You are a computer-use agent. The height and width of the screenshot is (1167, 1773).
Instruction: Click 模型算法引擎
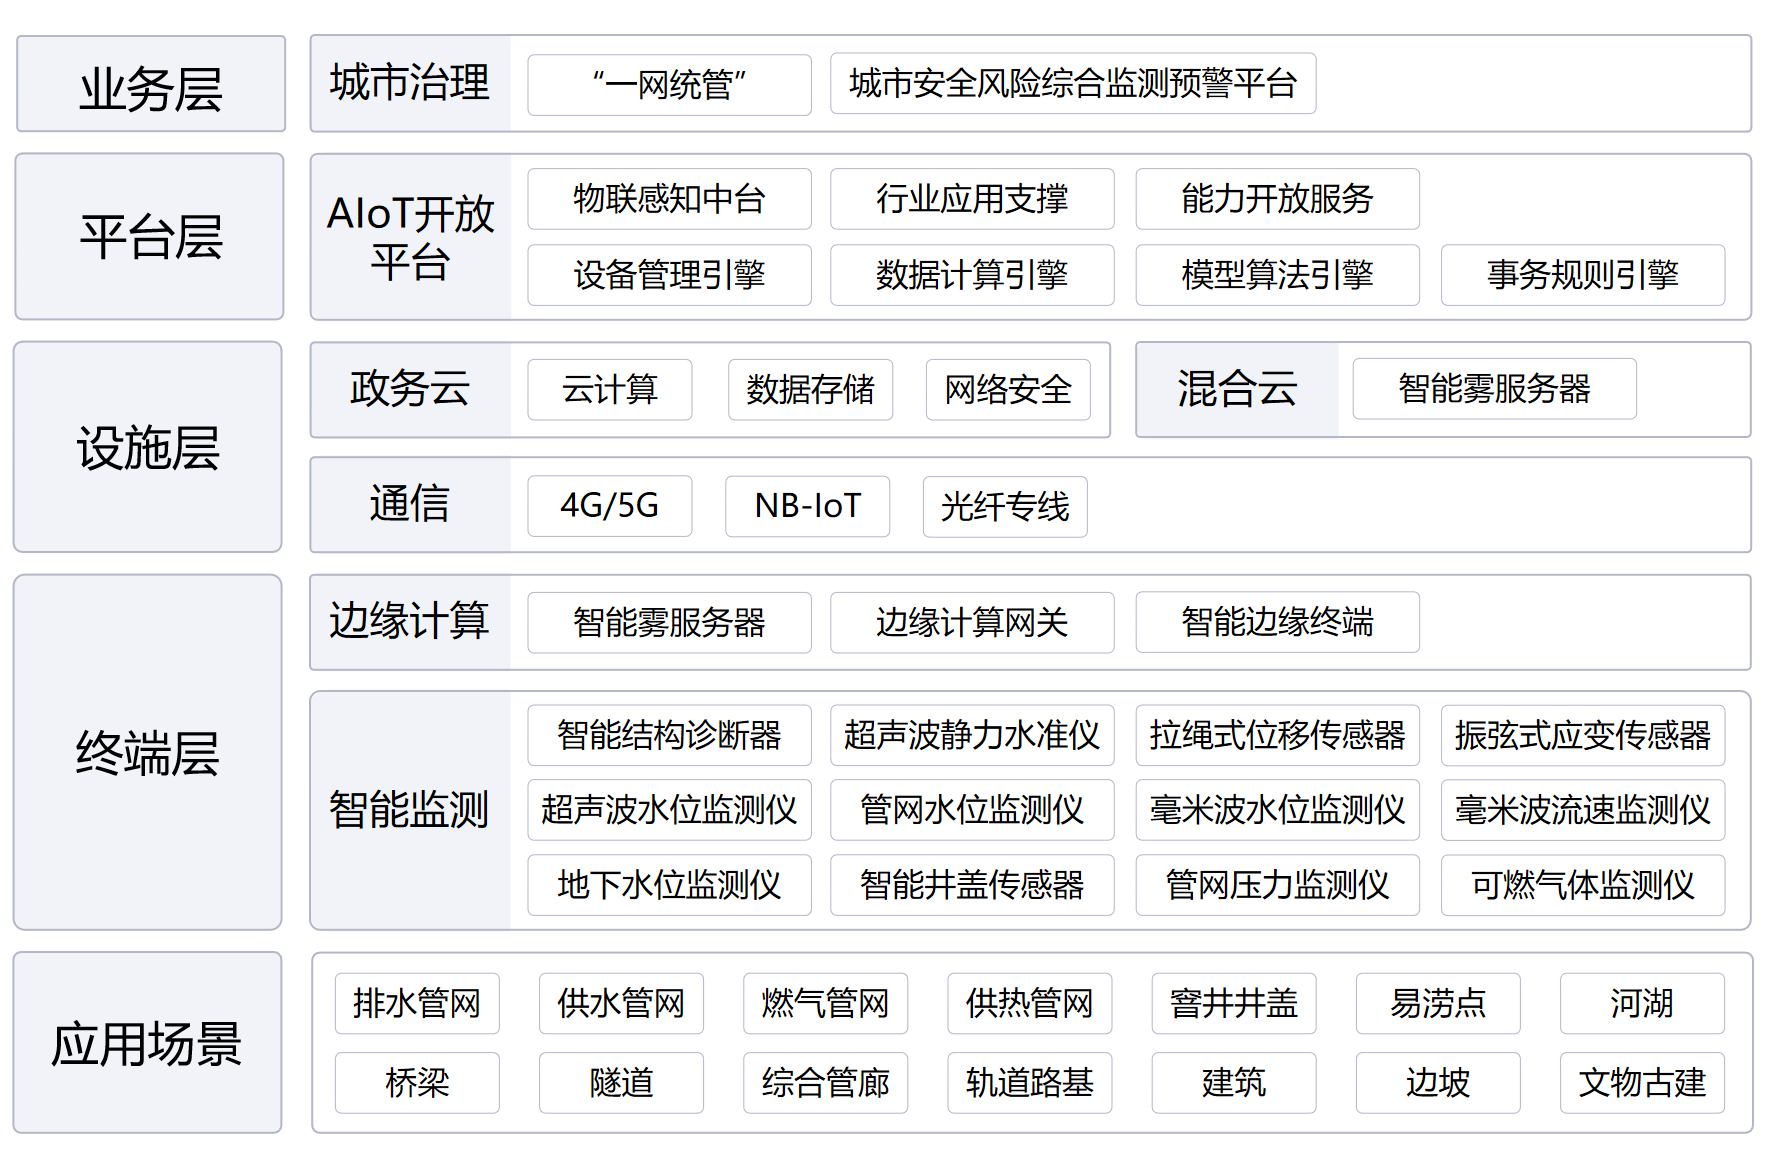coord(1277,275)
